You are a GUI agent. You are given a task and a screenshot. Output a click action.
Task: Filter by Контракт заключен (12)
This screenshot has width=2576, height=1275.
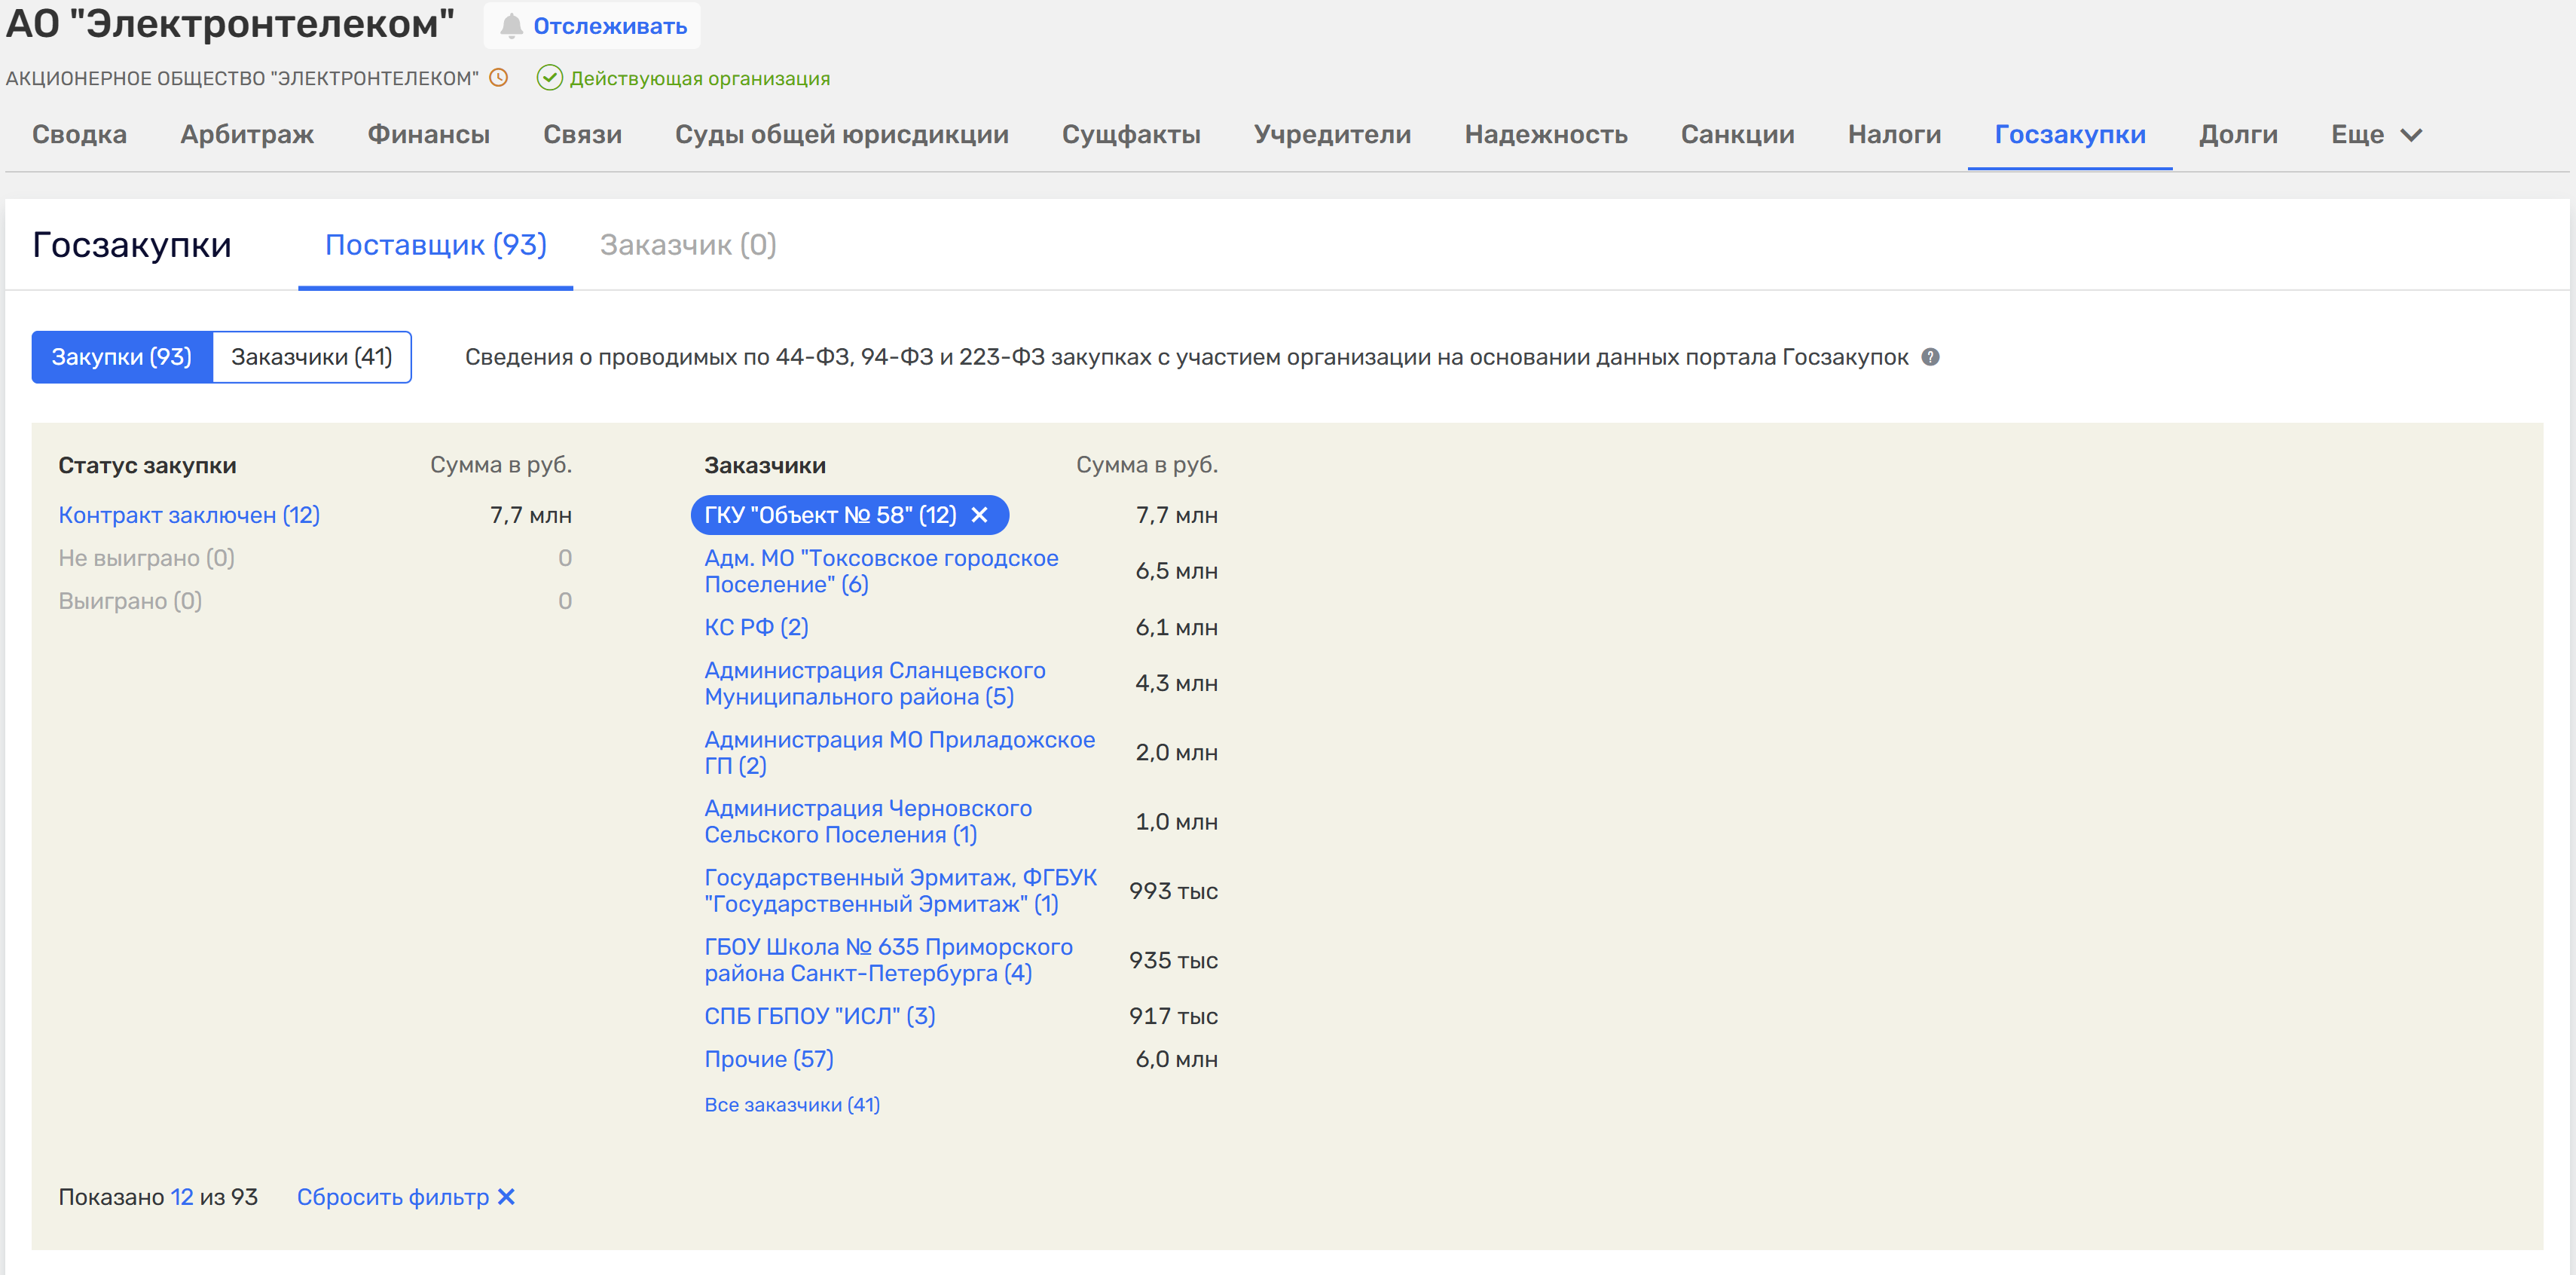[189, 515]
